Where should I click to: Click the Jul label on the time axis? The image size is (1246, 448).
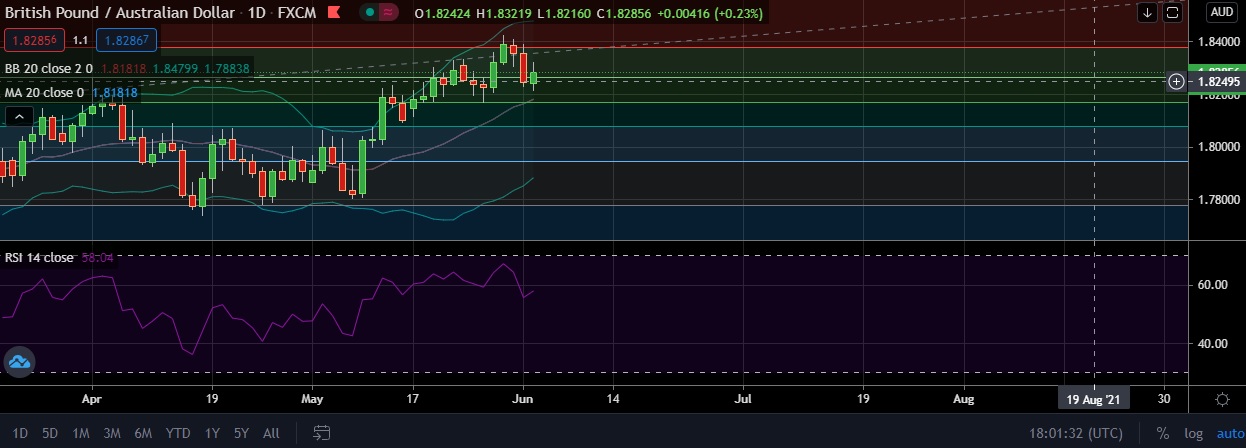coord(743,398)
